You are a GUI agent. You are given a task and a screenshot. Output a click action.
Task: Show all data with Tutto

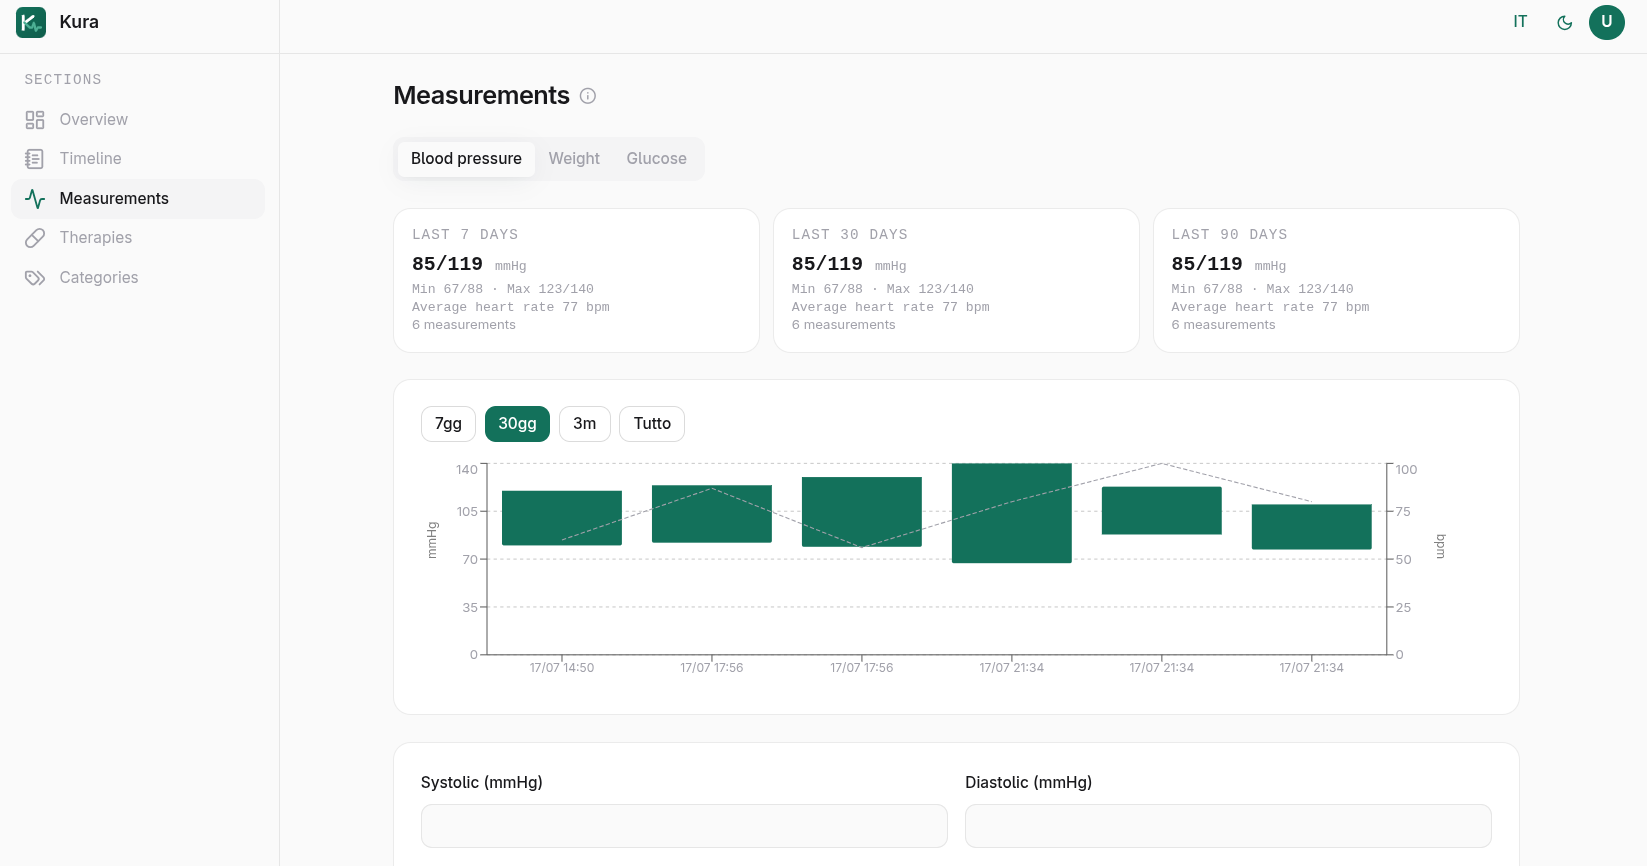click(652, 424)
